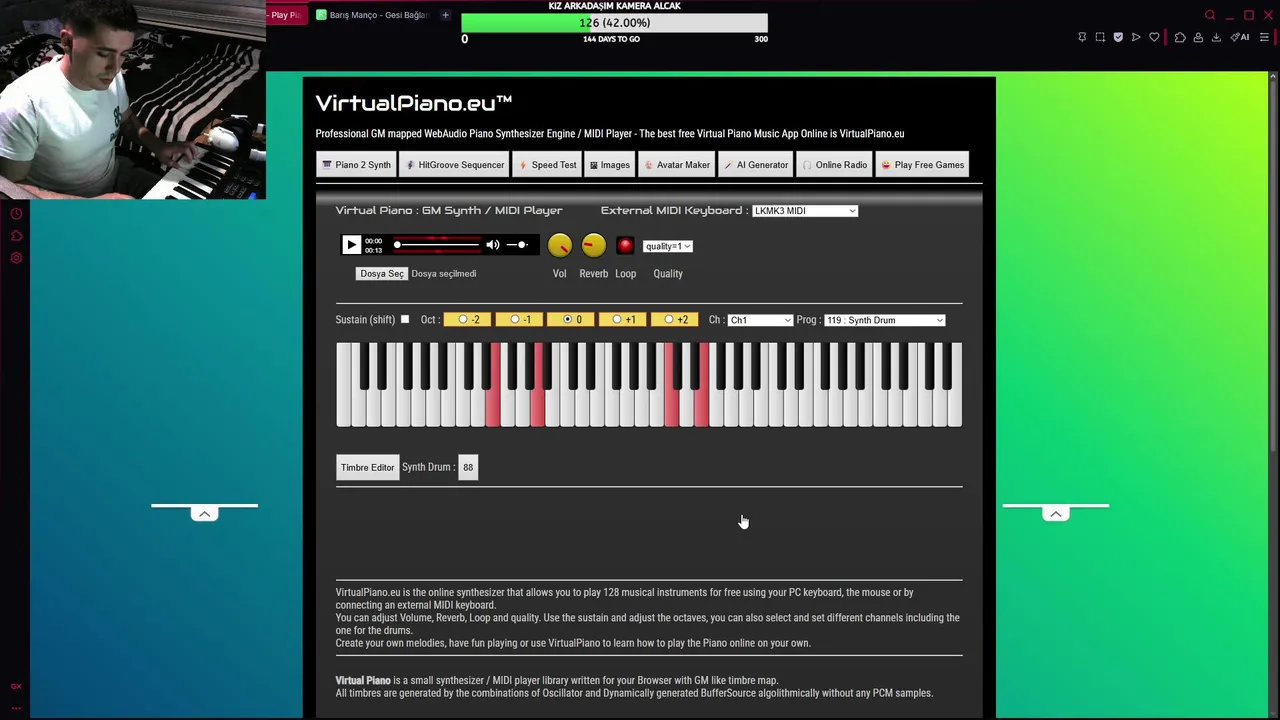Open history clock icon in sidebar
1280x720 pixels.
coord(16,214)
